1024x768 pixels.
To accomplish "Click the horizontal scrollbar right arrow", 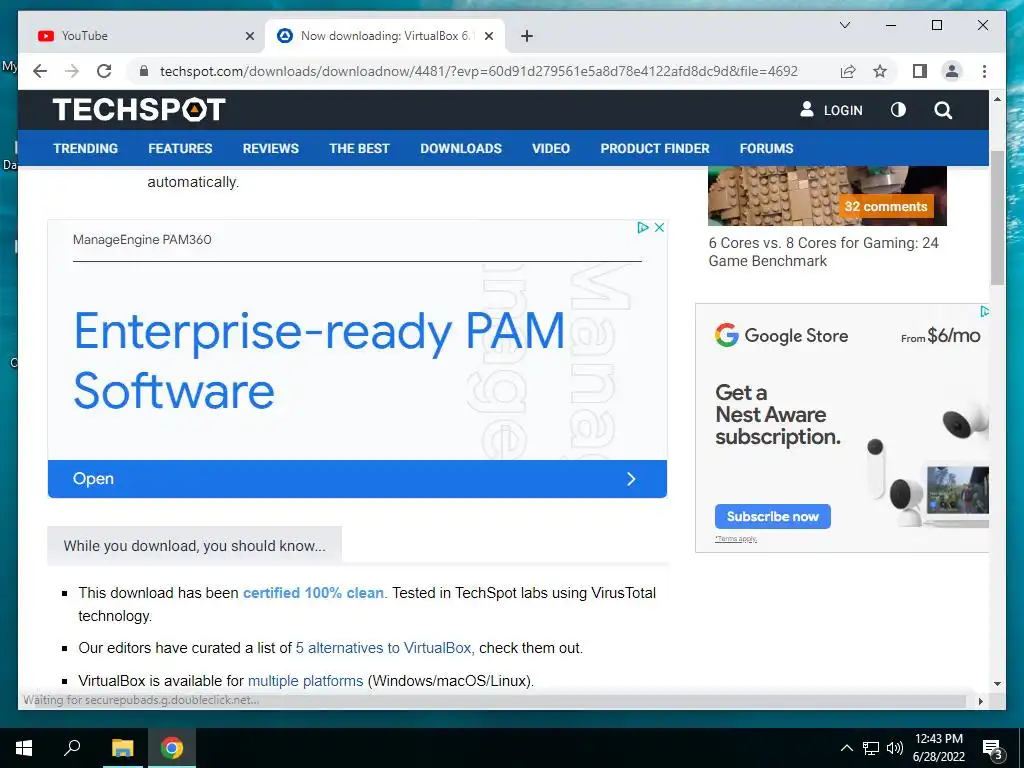I will pos(980,701).
